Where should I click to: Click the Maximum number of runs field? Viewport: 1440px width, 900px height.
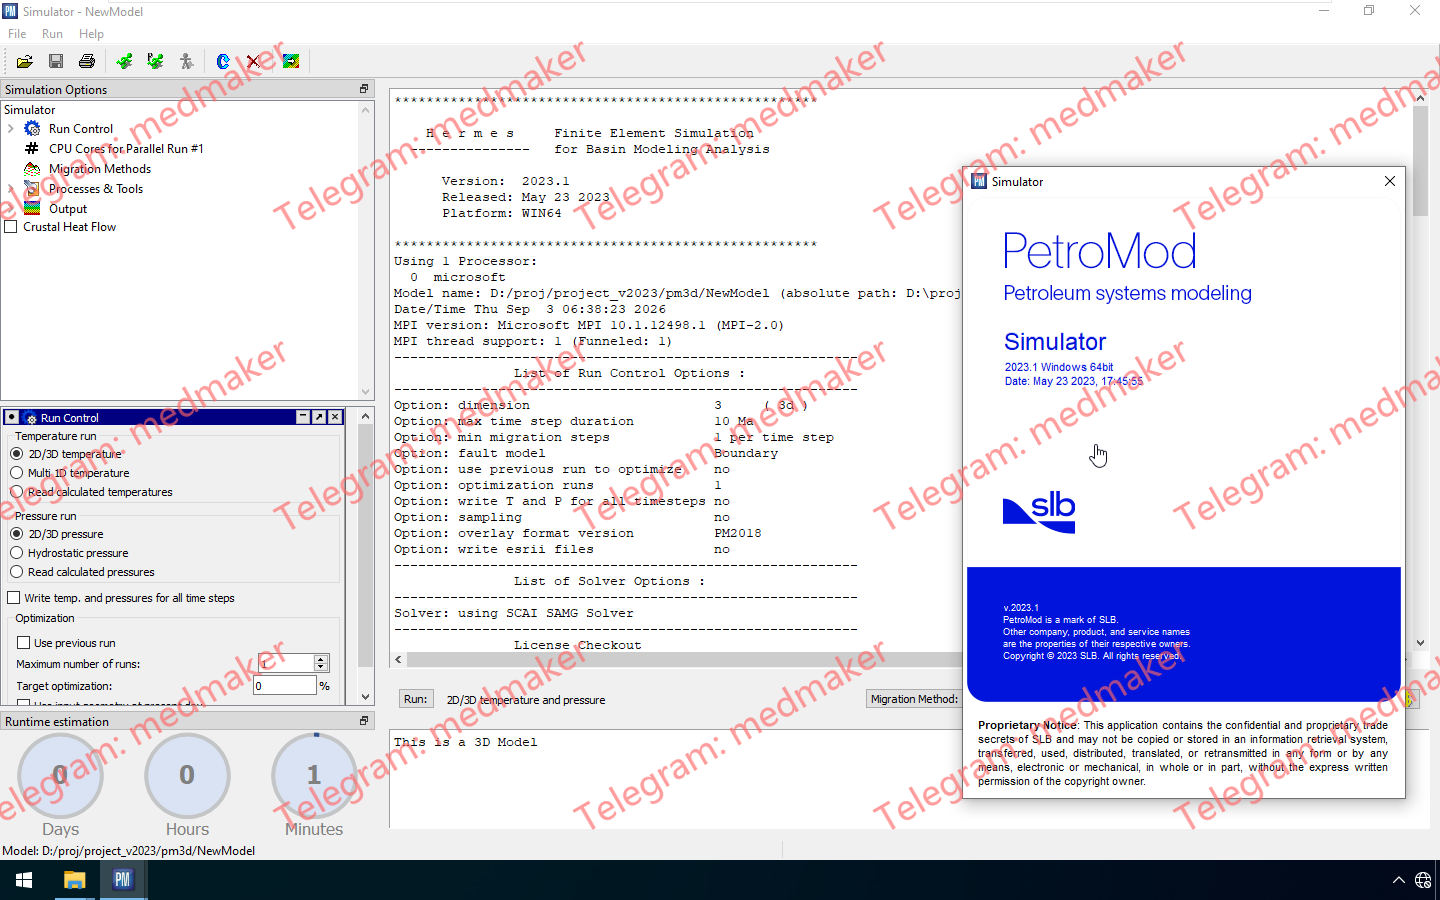[x=286, y=663]
